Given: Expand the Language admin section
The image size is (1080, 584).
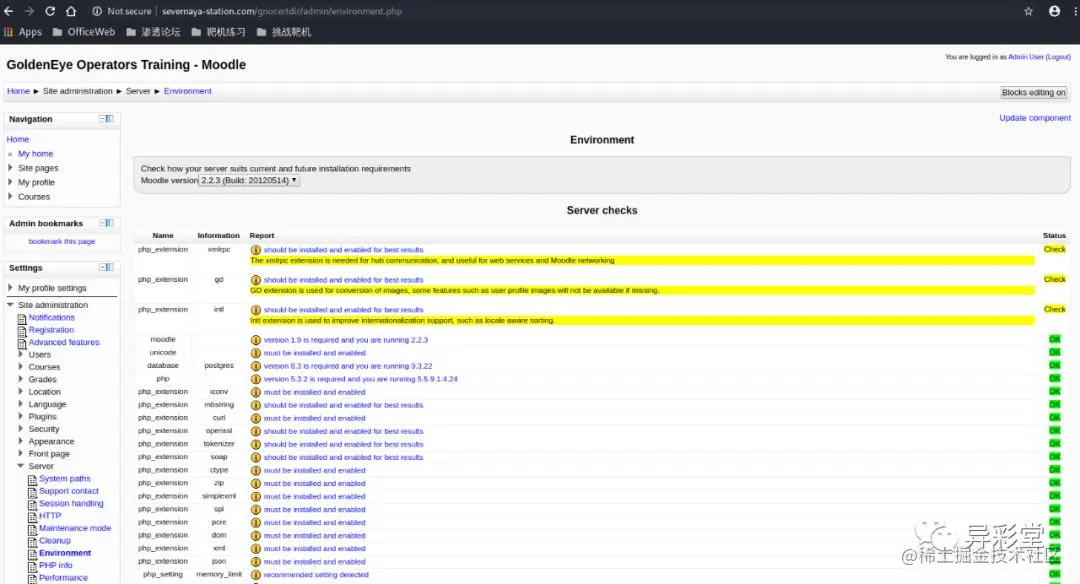Looking at the screenshot, I should (21, 404).
